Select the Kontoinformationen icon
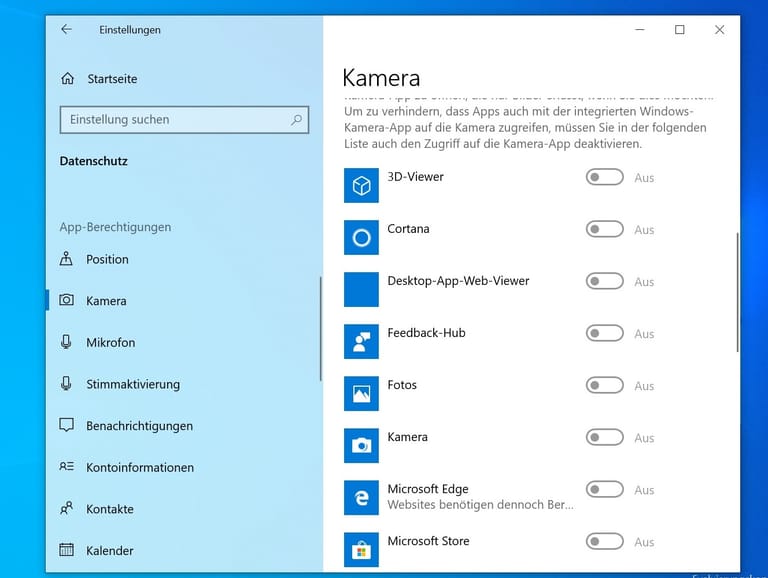 click(x=66, y=466)
